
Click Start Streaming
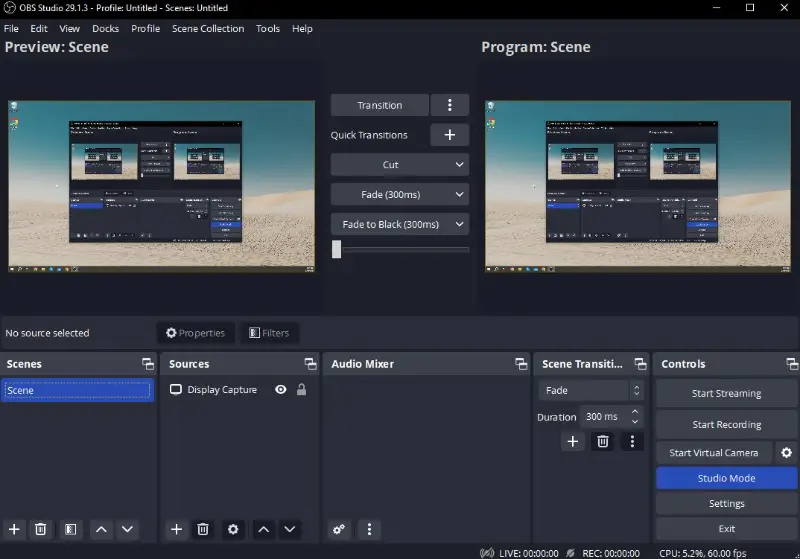tap(727, 393)
